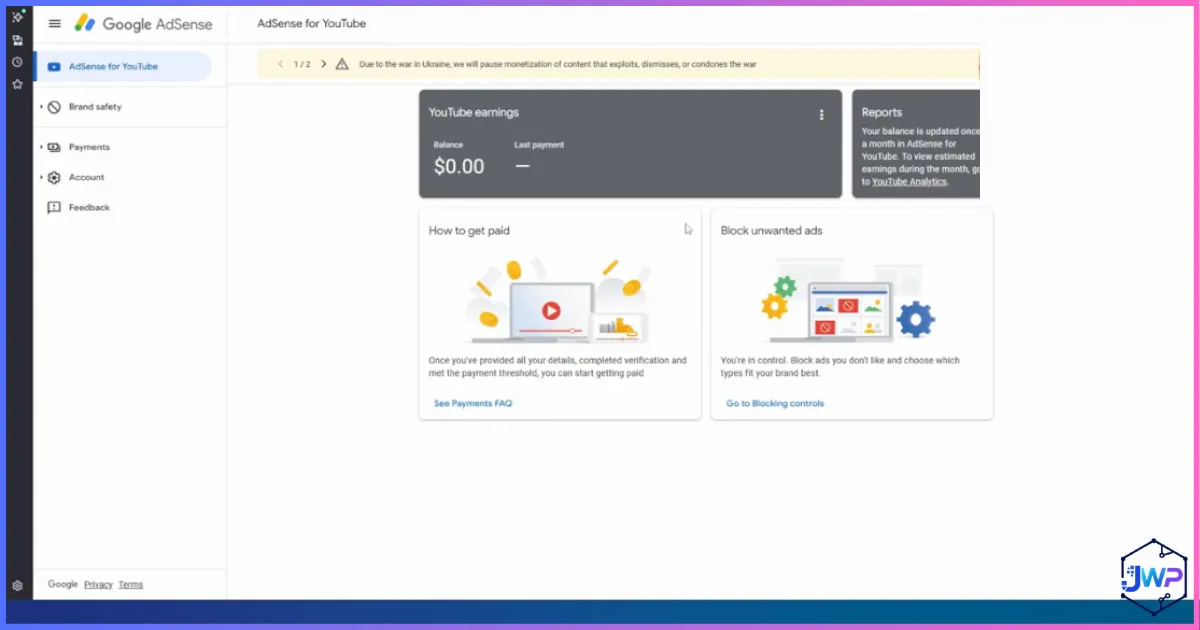1200x630 pixels.
Task: Open the YouTube Analytics link in Reports
Action: click(909, 182)
